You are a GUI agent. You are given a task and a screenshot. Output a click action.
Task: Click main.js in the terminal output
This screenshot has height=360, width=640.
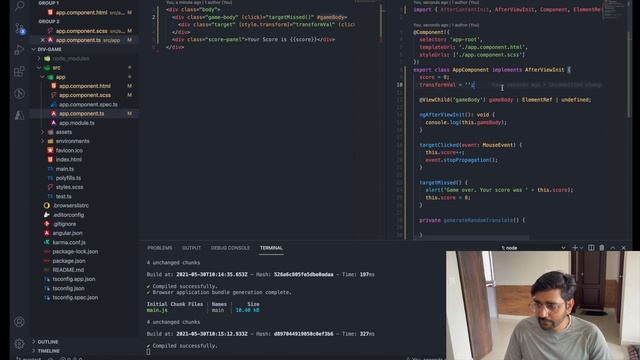click(157, 310)
